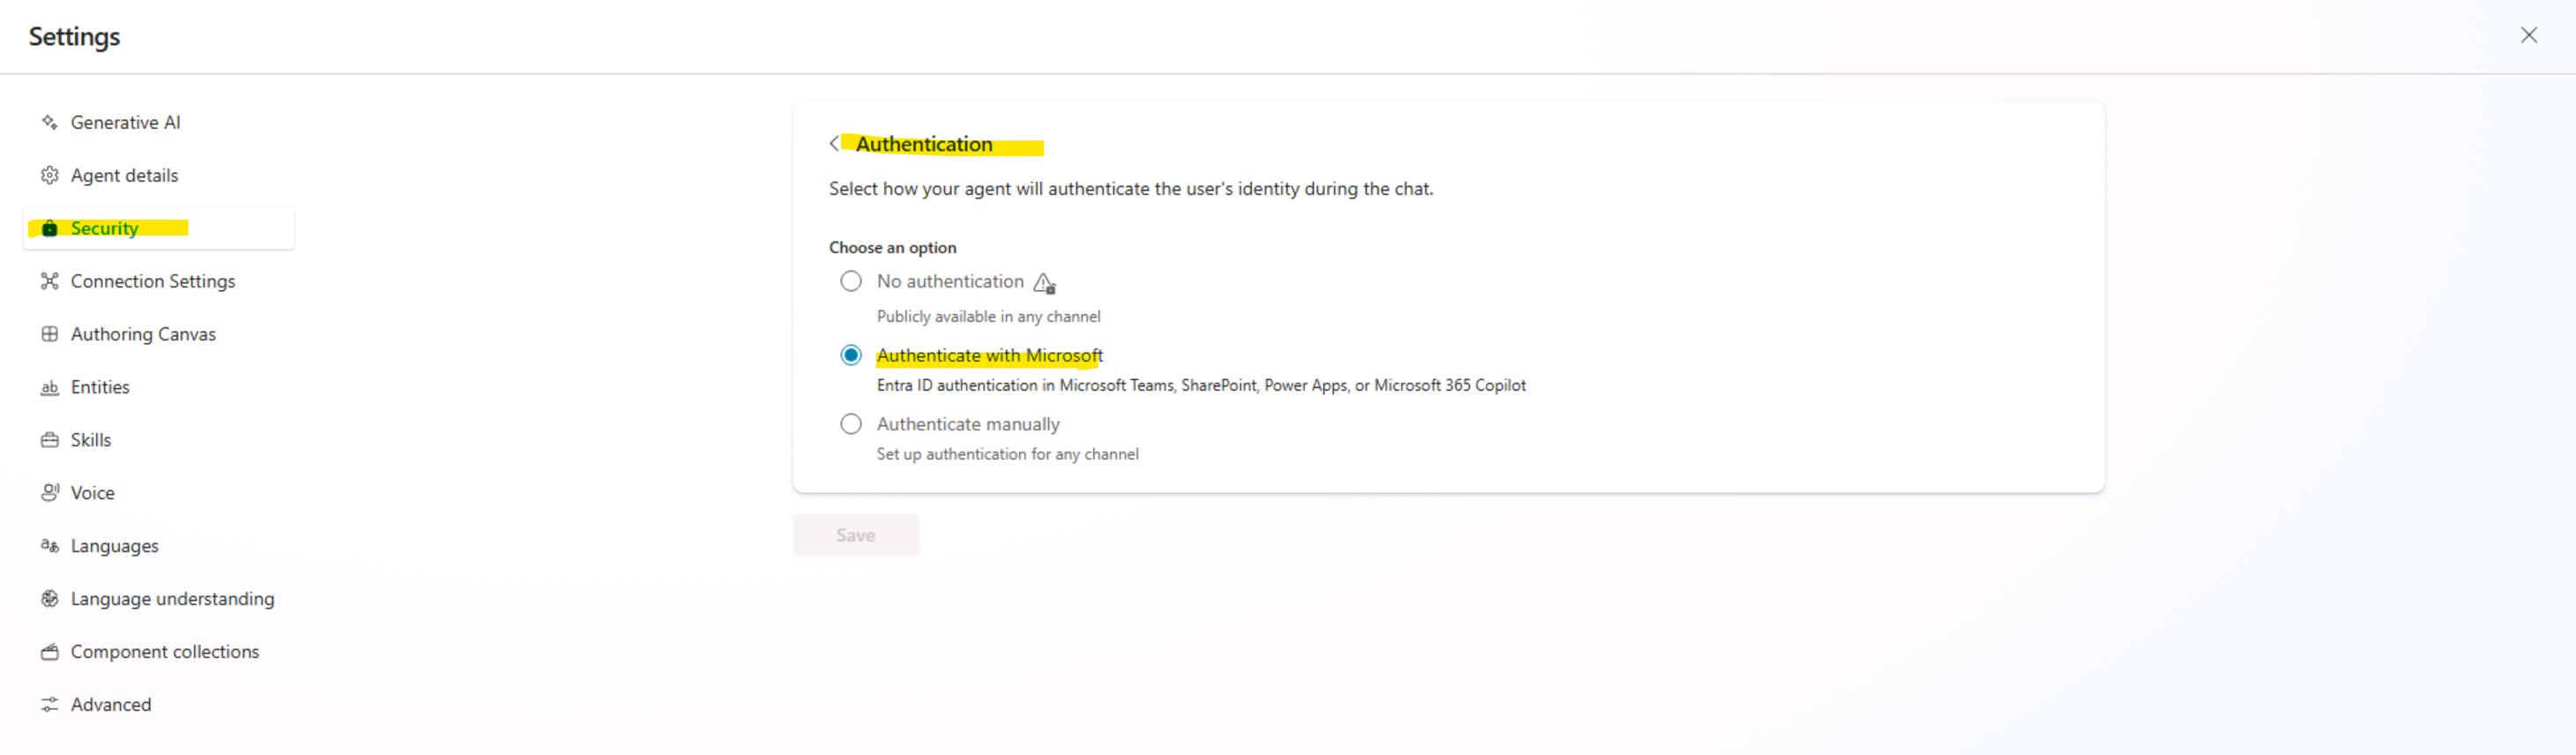
Task: Select the No authentication radio option
Action: click(x=851, y=282)
